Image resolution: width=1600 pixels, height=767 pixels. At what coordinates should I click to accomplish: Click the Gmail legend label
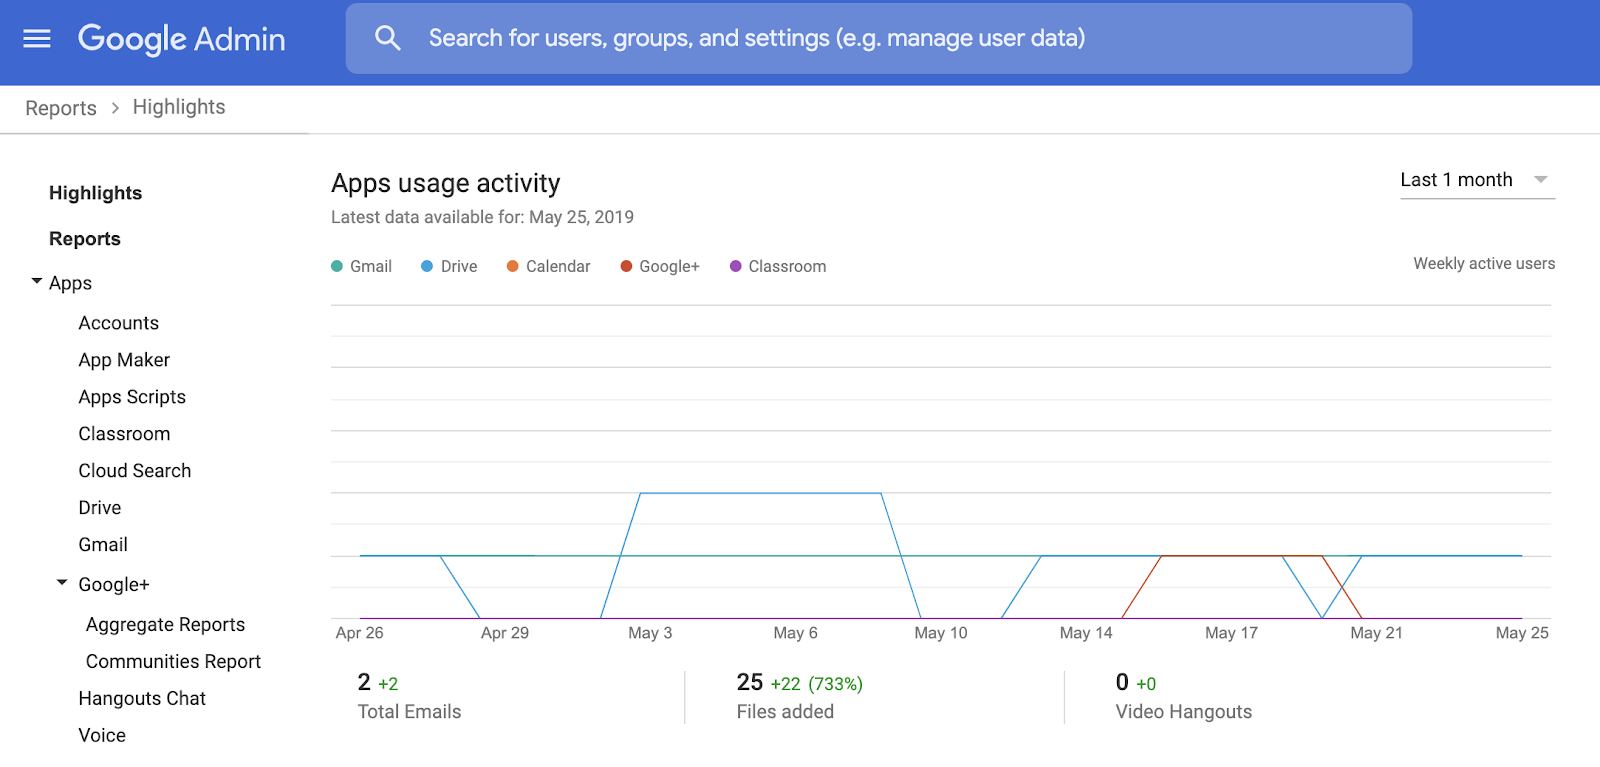[x=371, y=267]
